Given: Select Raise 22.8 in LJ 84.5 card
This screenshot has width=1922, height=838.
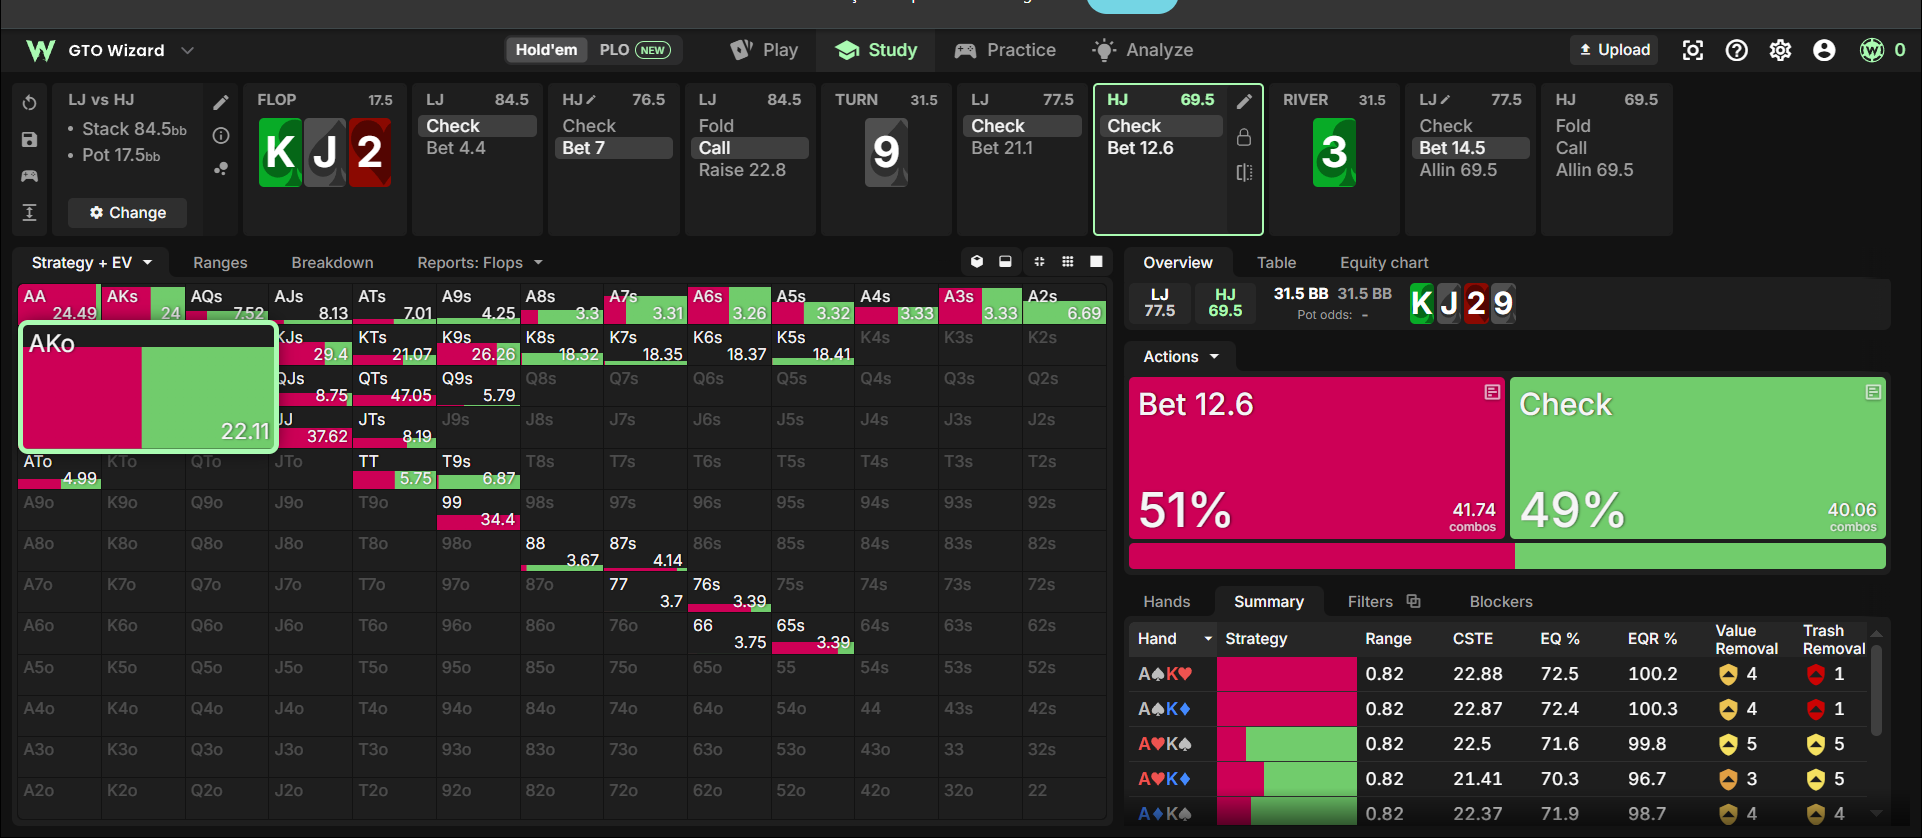Looking at the screenshot, I should 742,170.
